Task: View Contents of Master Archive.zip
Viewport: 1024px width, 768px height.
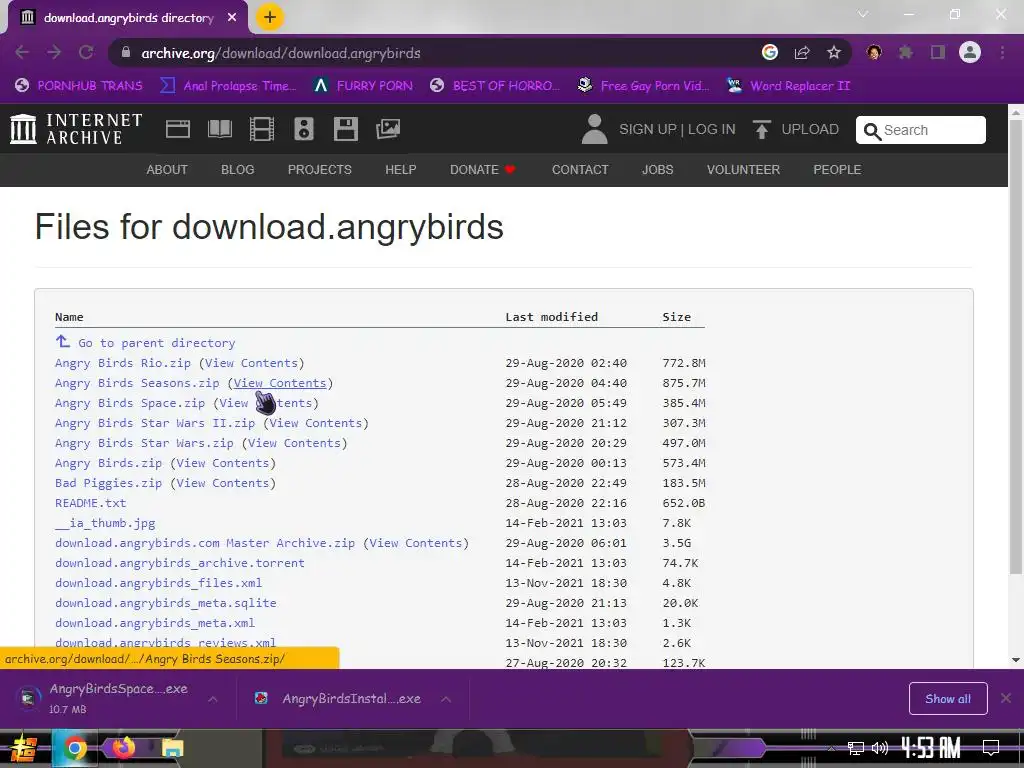Action: (x=415, y=543)
